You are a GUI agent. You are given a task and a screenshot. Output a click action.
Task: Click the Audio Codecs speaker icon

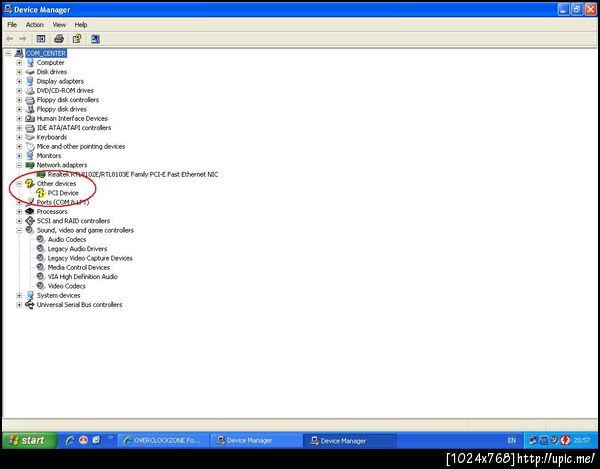pos(41,239)
